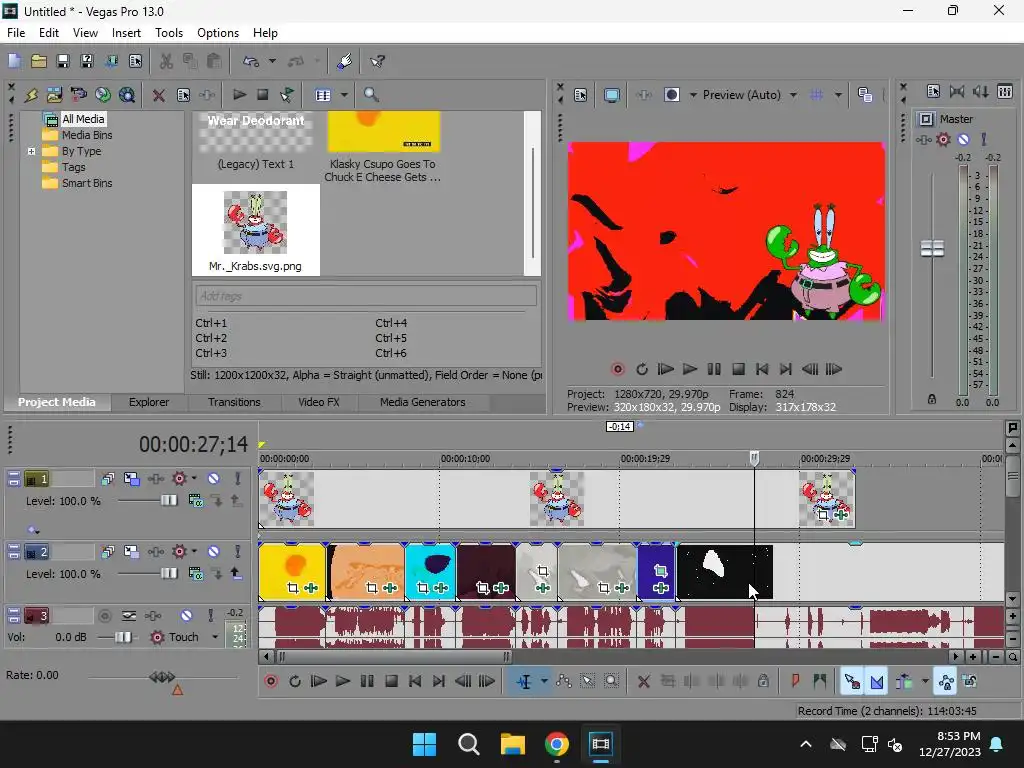Switch to the Transitions tab
Screen dimensions: 1024x768
(x=234, y=402)
